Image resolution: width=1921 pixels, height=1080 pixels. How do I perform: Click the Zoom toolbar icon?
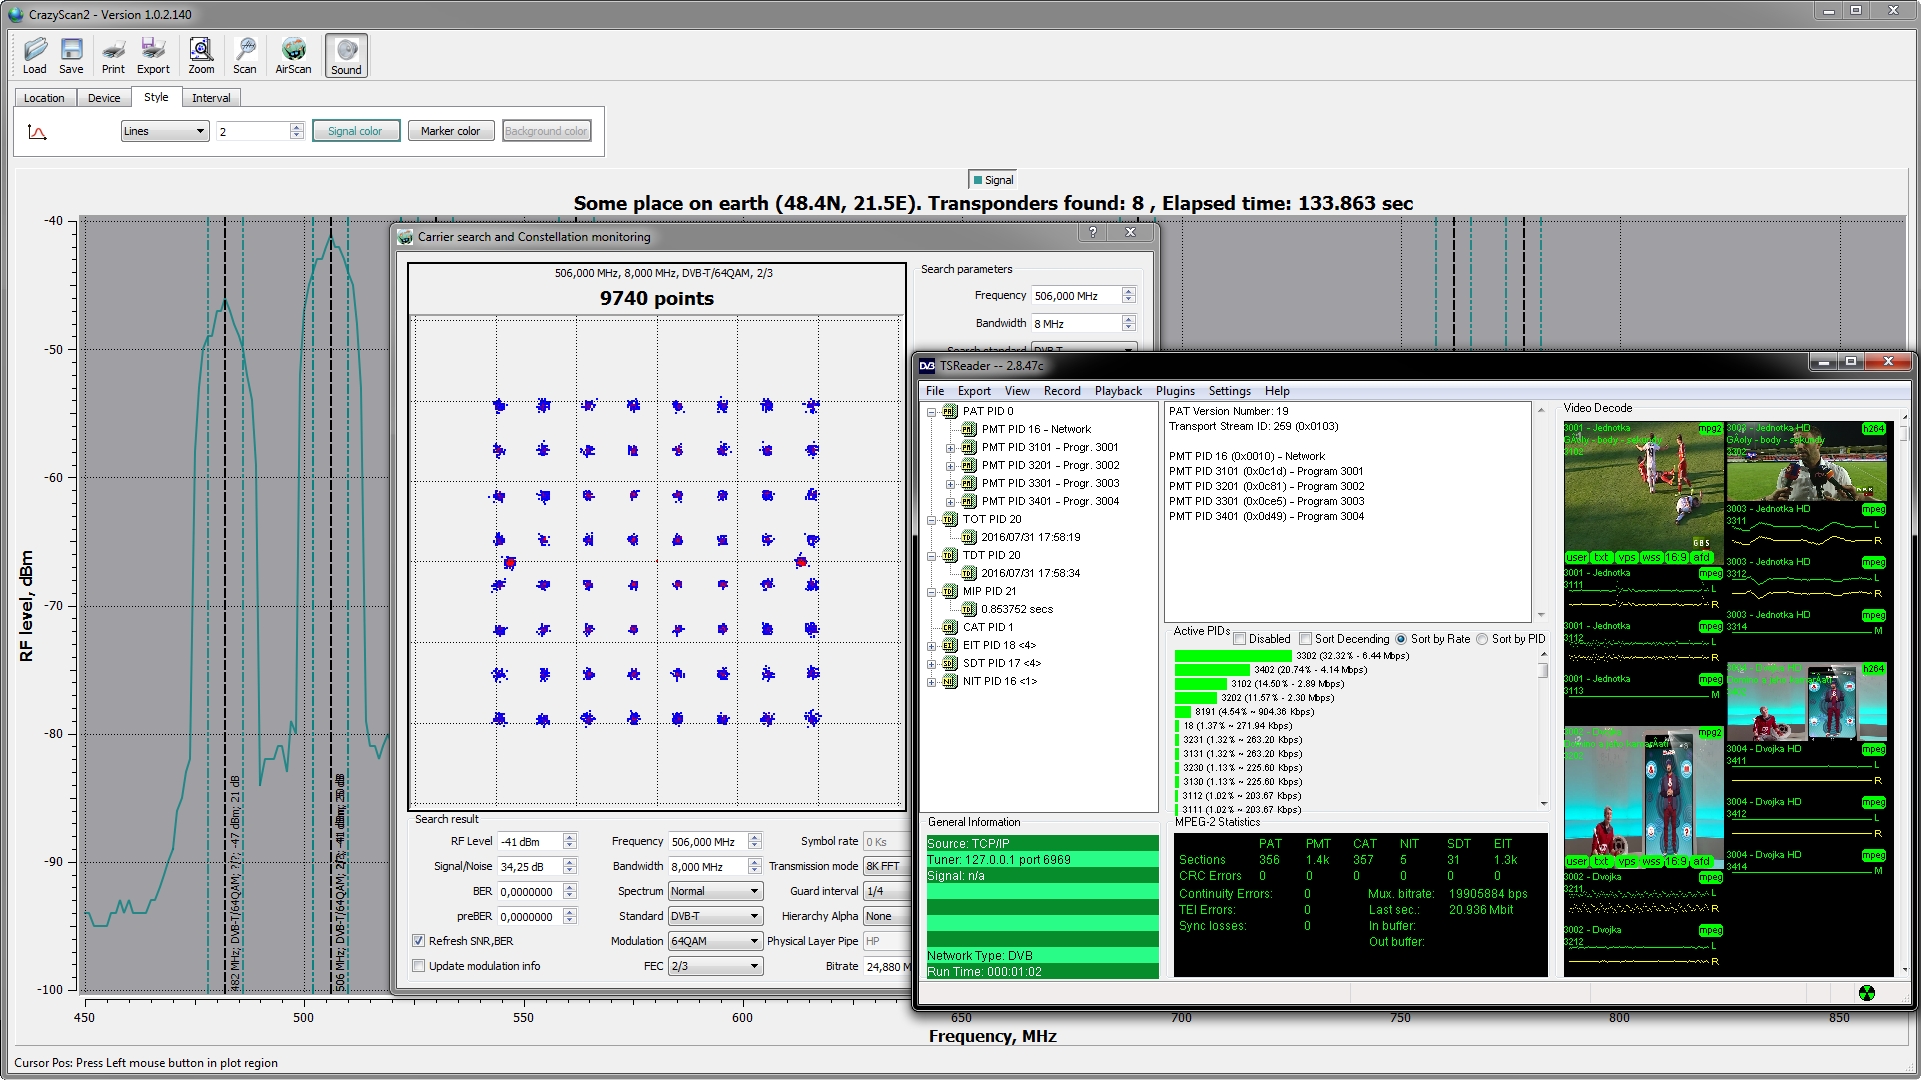(x=201, y=55)
